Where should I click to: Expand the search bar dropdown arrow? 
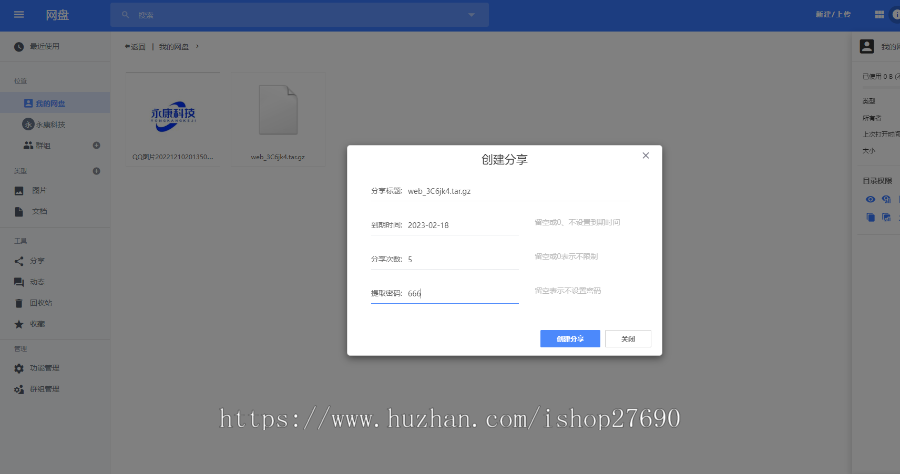[x=471, y=15]
